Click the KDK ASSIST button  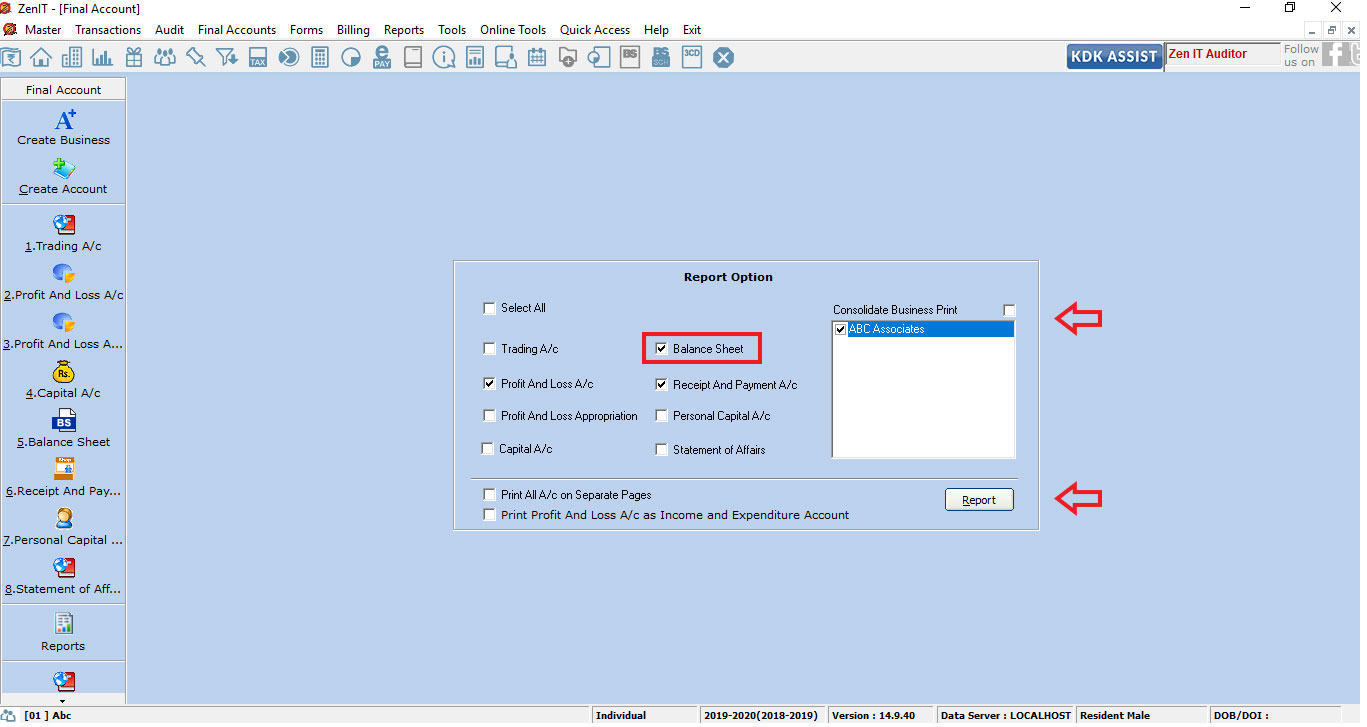(x=1114, y=56)
